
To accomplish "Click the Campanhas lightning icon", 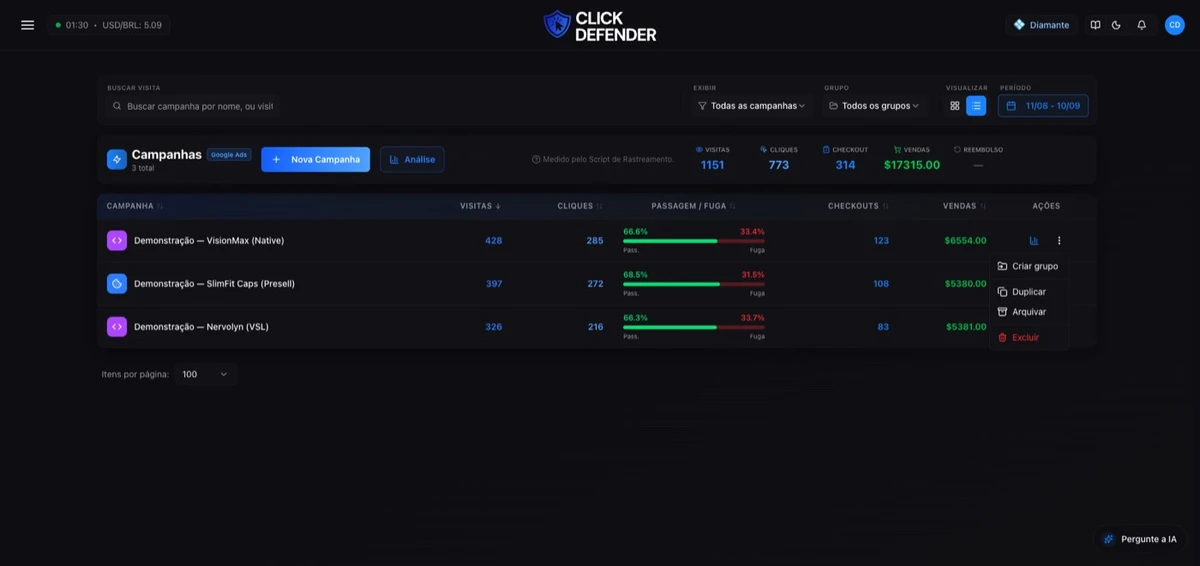I will (117, 159).
